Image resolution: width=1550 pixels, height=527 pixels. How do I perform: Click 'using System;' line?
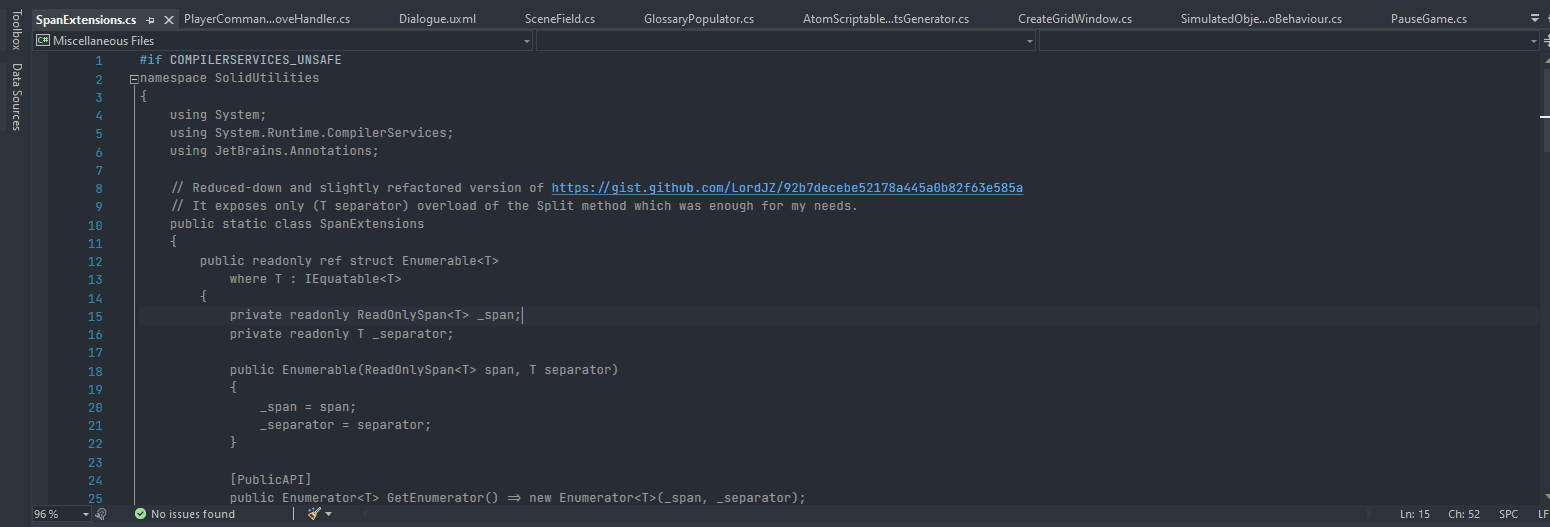(x=218, y=115)
